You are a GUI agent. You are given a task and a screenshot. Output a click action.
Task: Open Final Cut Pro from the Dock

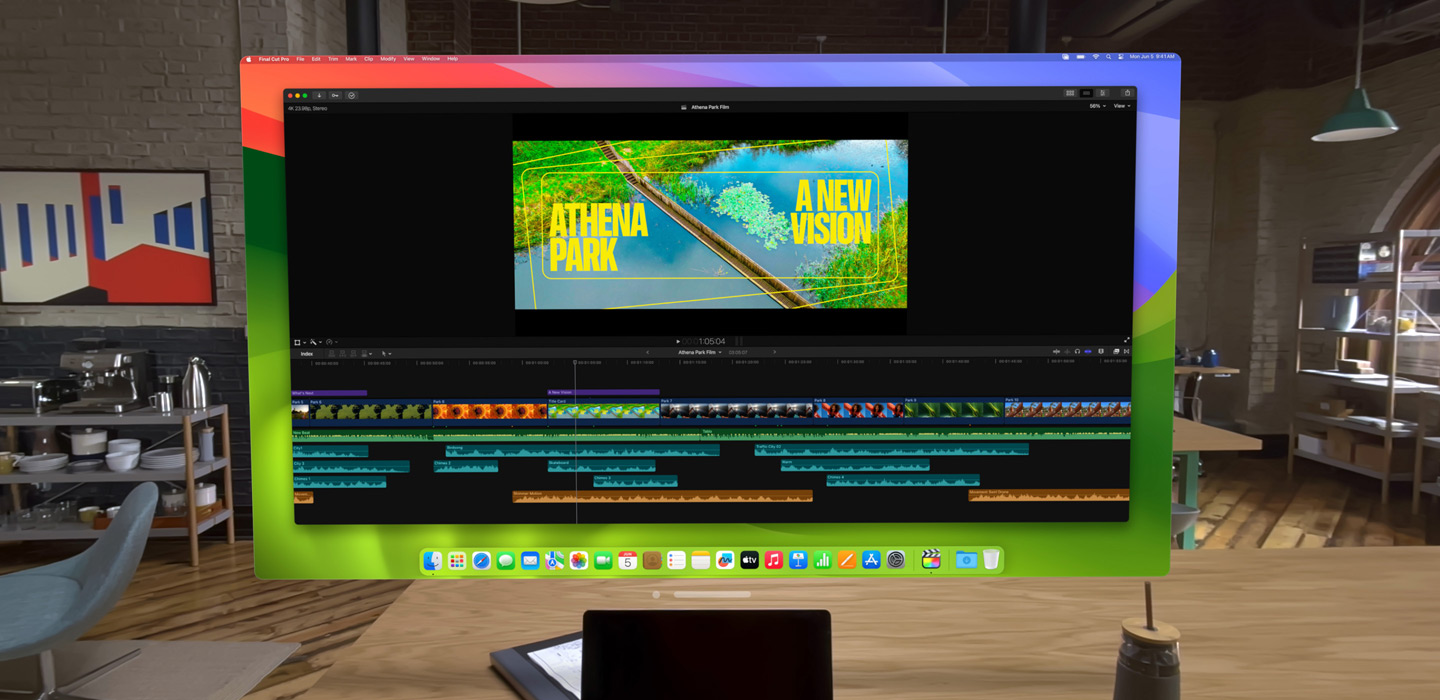click(930, 560)
